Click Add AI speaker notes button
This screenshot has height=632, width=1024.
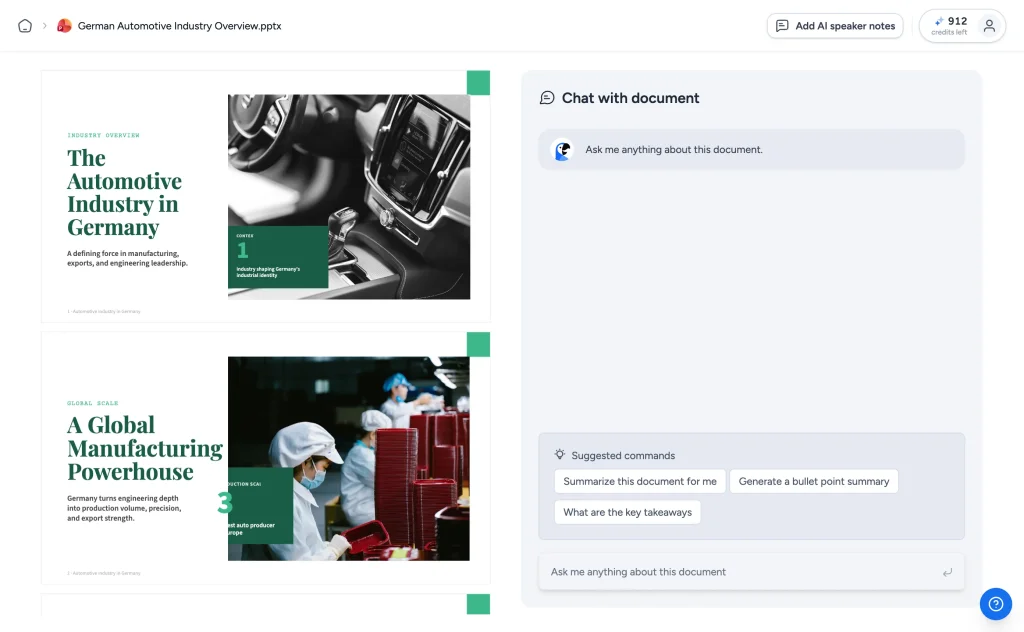pyautogui.click(x=835, y=26)
